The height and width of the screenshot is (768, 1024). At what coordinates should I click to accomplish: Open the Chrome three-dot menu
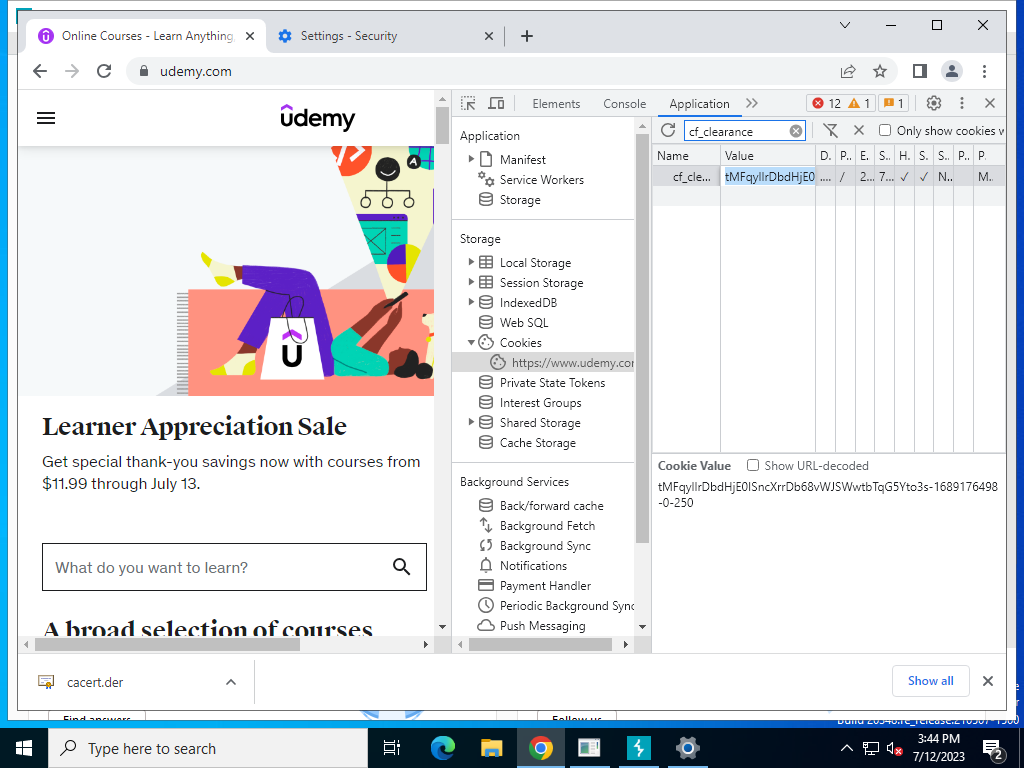pos(984,71)
